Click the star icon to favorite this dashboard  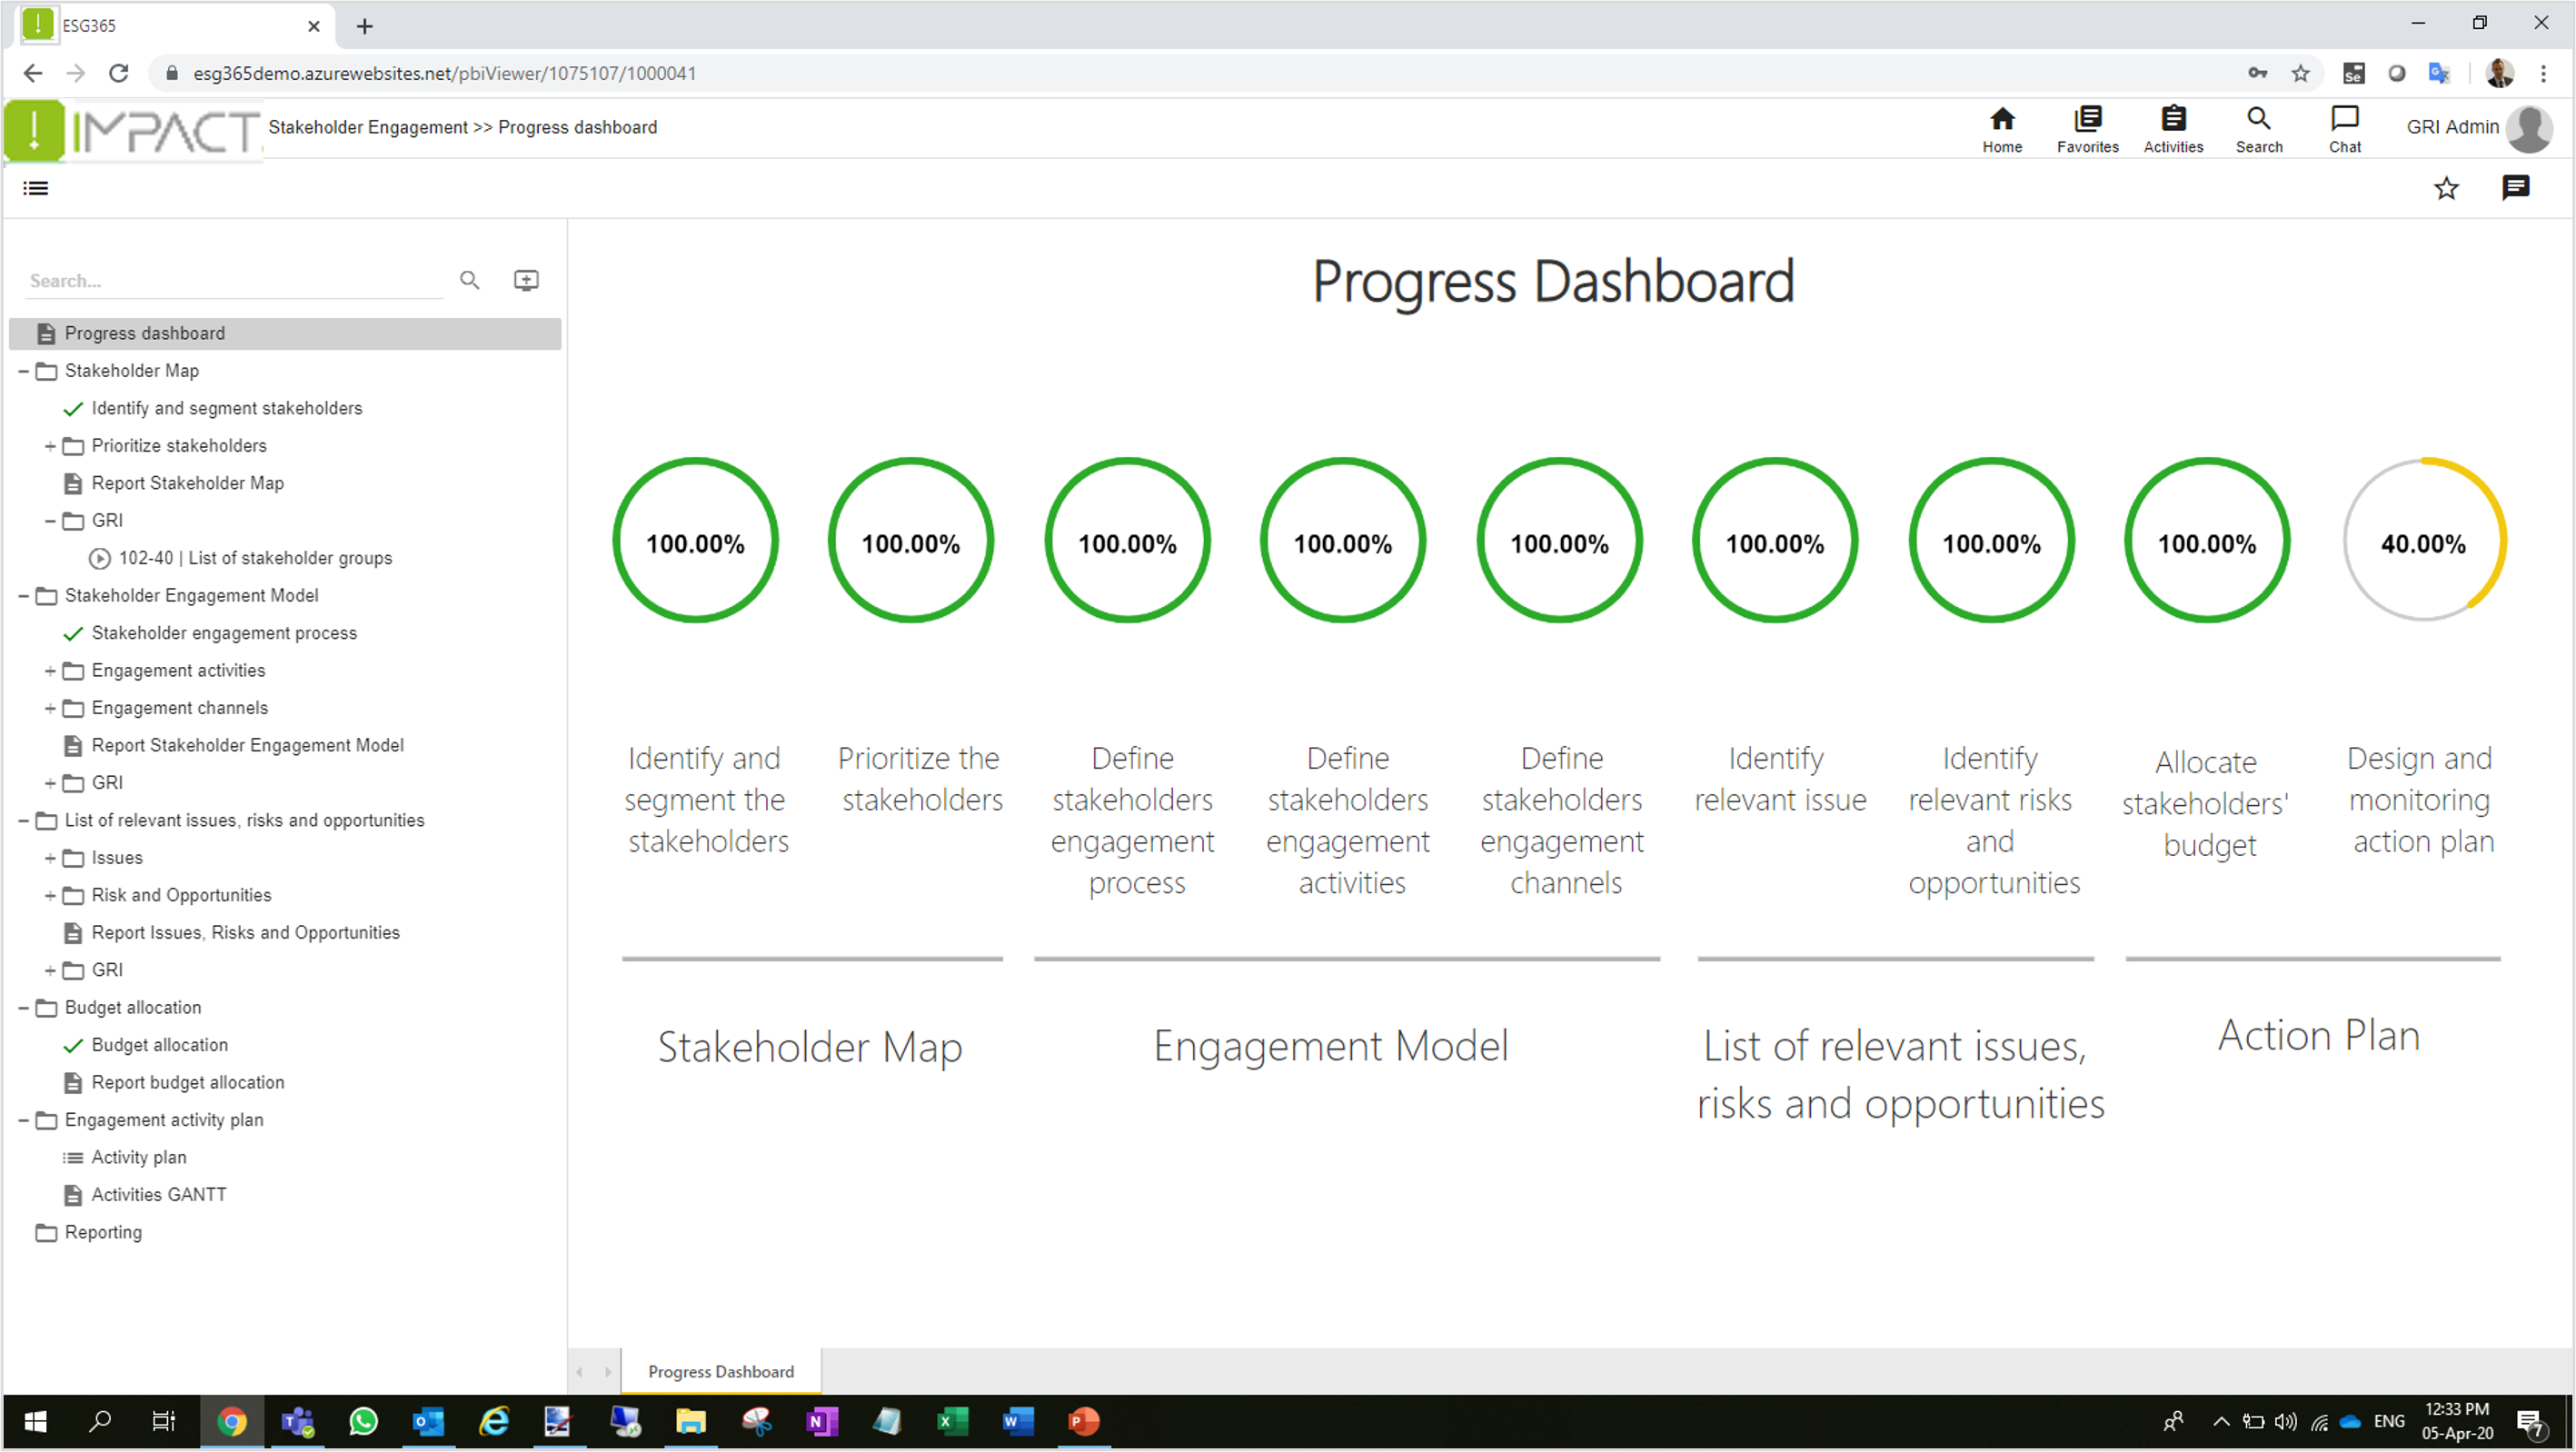2447,188
